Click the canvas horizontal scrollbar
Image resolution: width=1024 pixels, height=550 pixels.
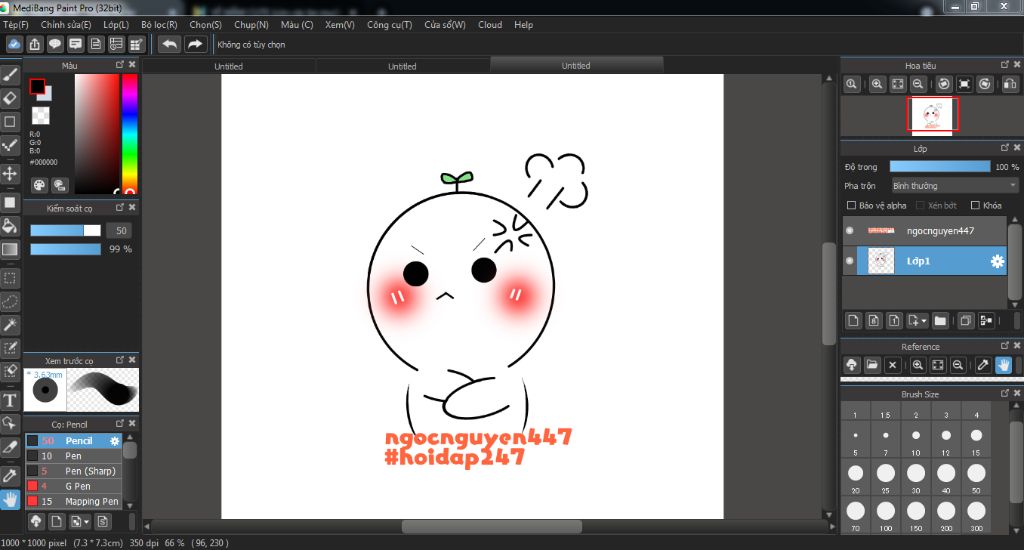tap(491, 526)
